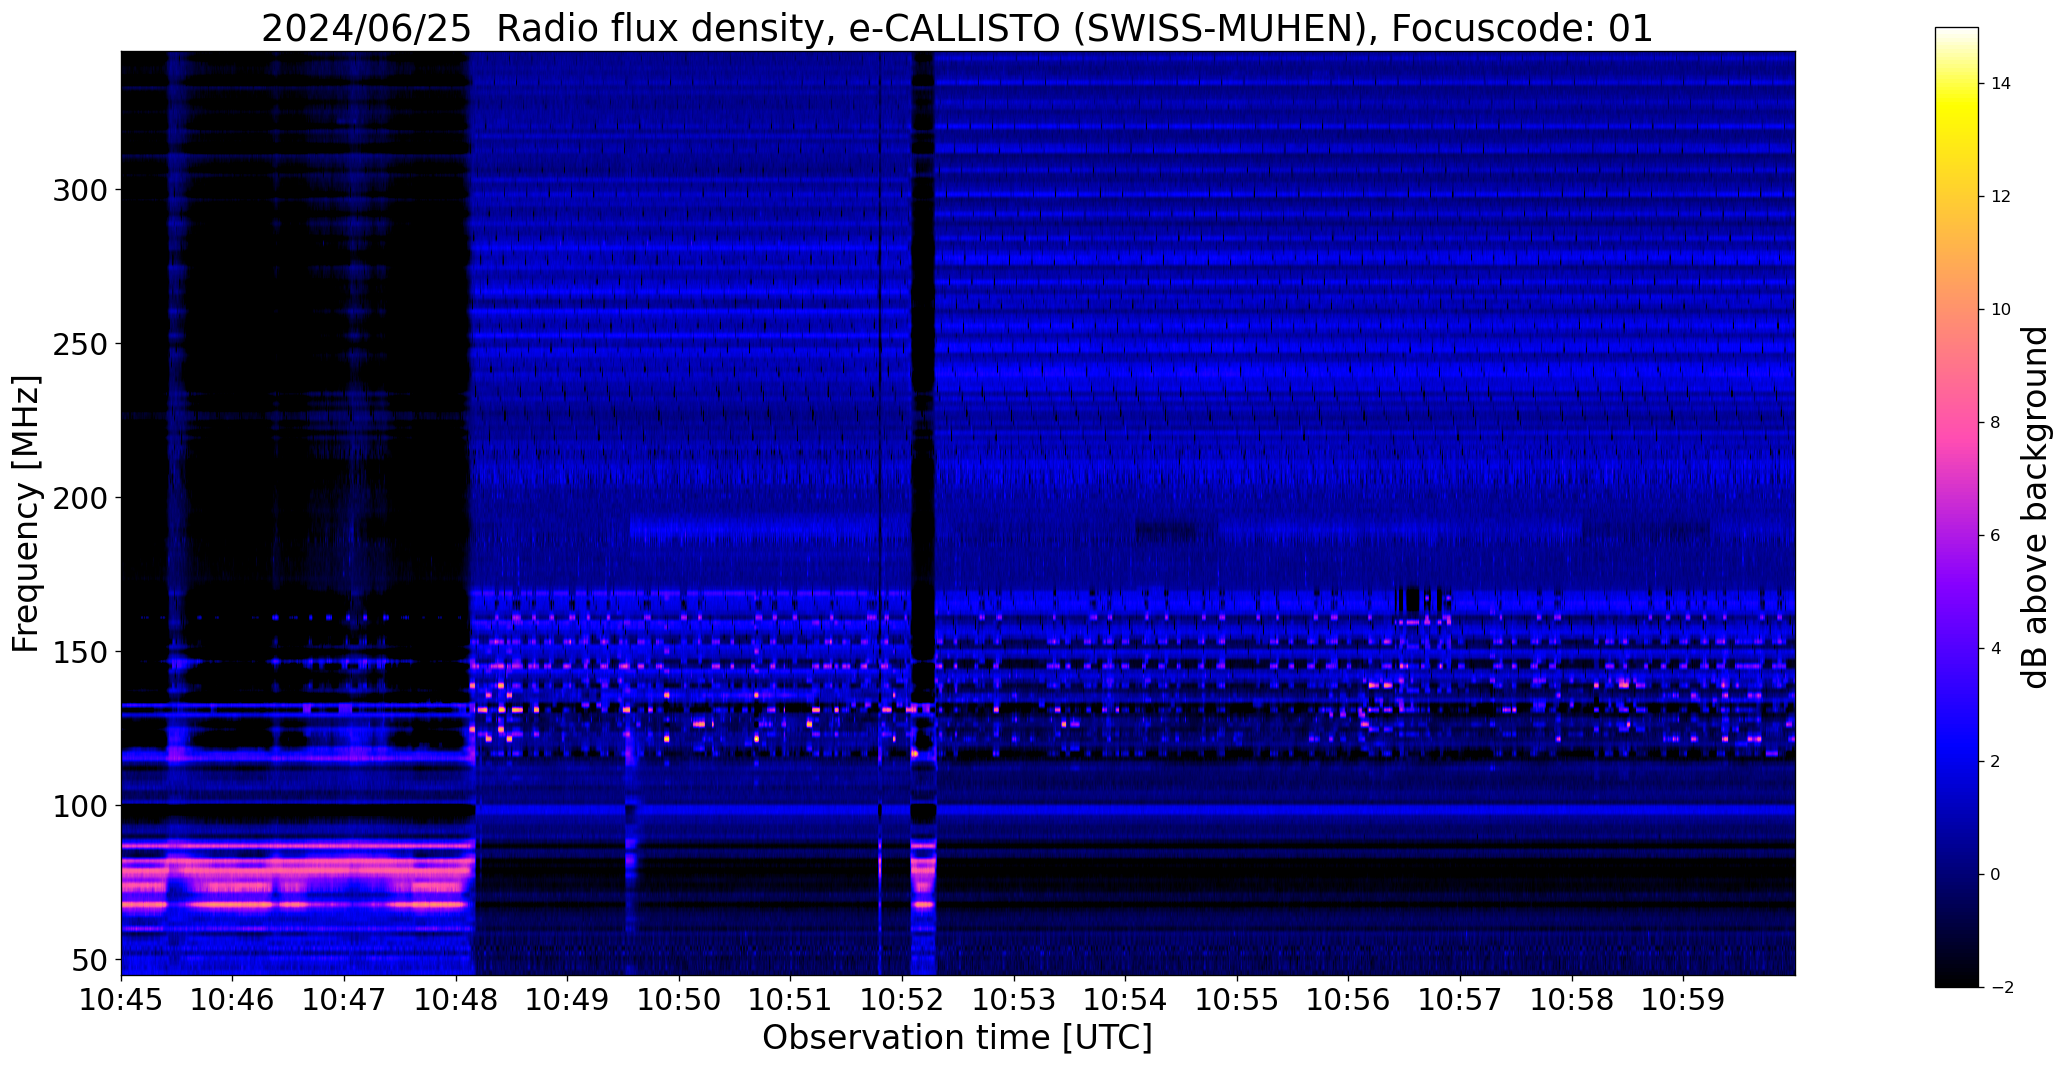The width and height of the screenshot is (2066, 1067).
Task: Click the colorbar tick value 6
Action: coord(1996,536)
